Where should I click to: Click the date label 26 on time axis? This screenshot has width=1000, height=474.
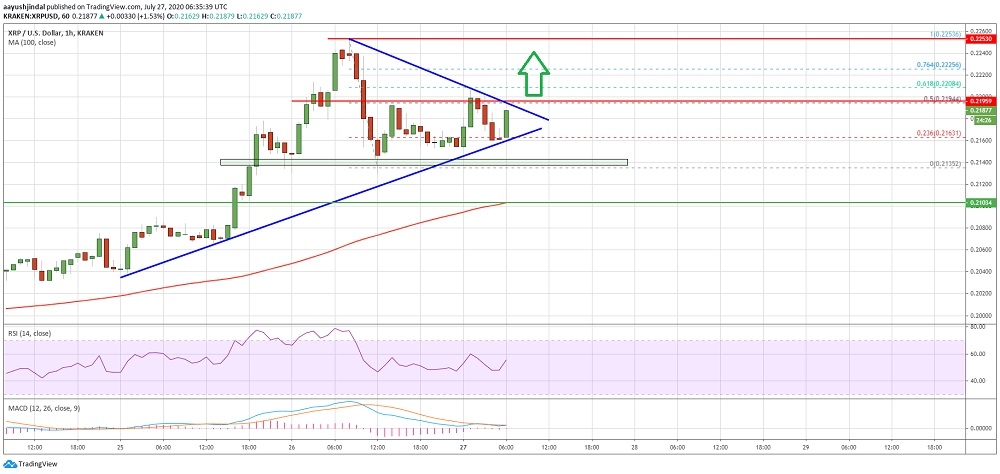coord(291,449)
